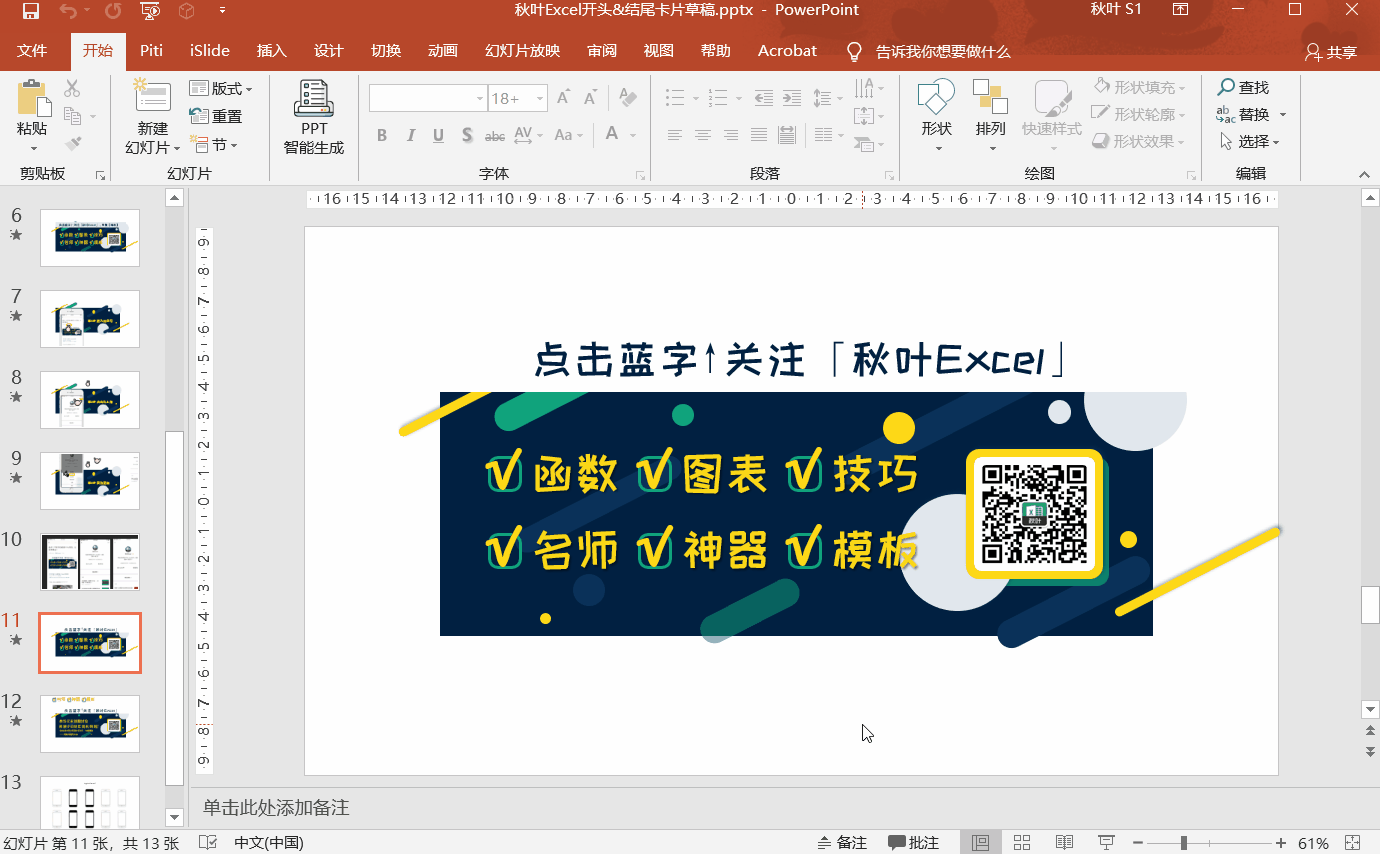Toggle Underline formatting
Image resolution: width=1380 pixels, height=854 pixels.
438,135
